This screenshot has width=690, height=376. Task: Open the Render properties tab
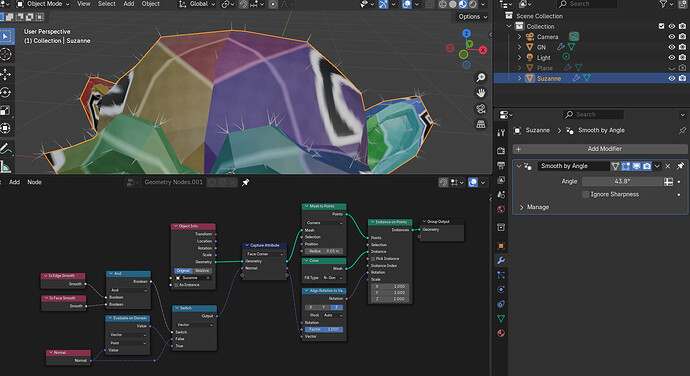[501, 151]
